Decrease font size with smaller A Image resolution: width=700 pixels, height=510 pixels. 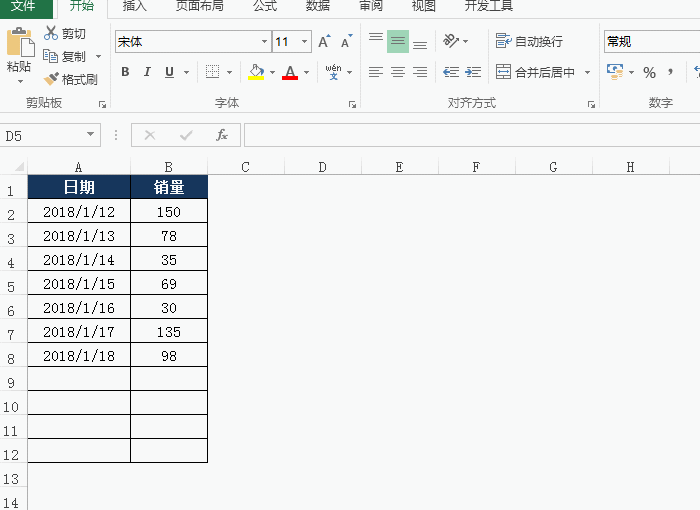(346, 41)
